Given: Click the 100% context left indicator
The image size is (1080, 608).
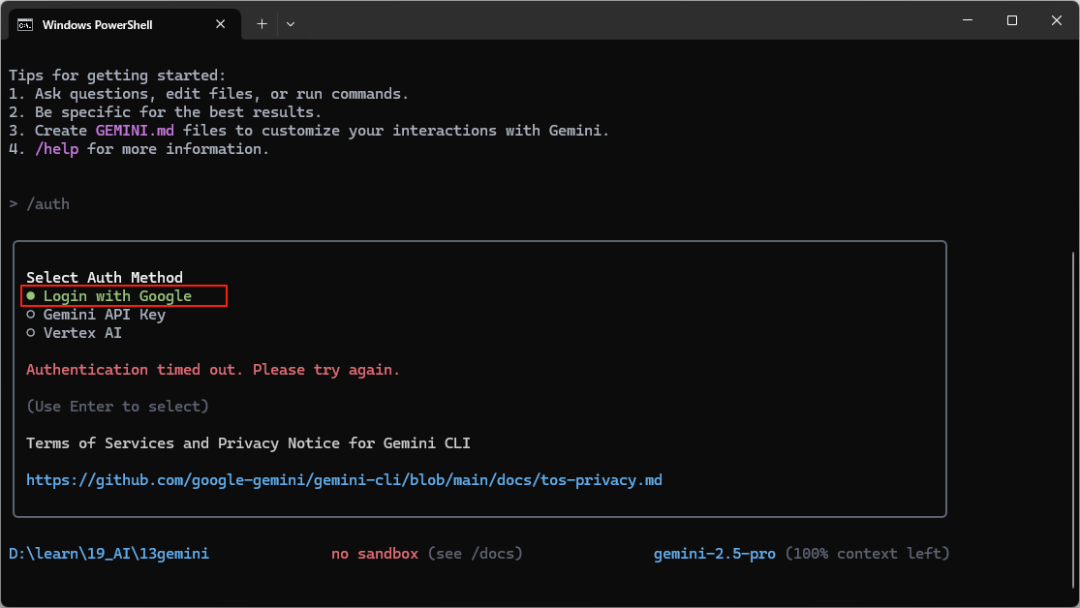Looking at the screenshot, I should (x=867, y=552).
